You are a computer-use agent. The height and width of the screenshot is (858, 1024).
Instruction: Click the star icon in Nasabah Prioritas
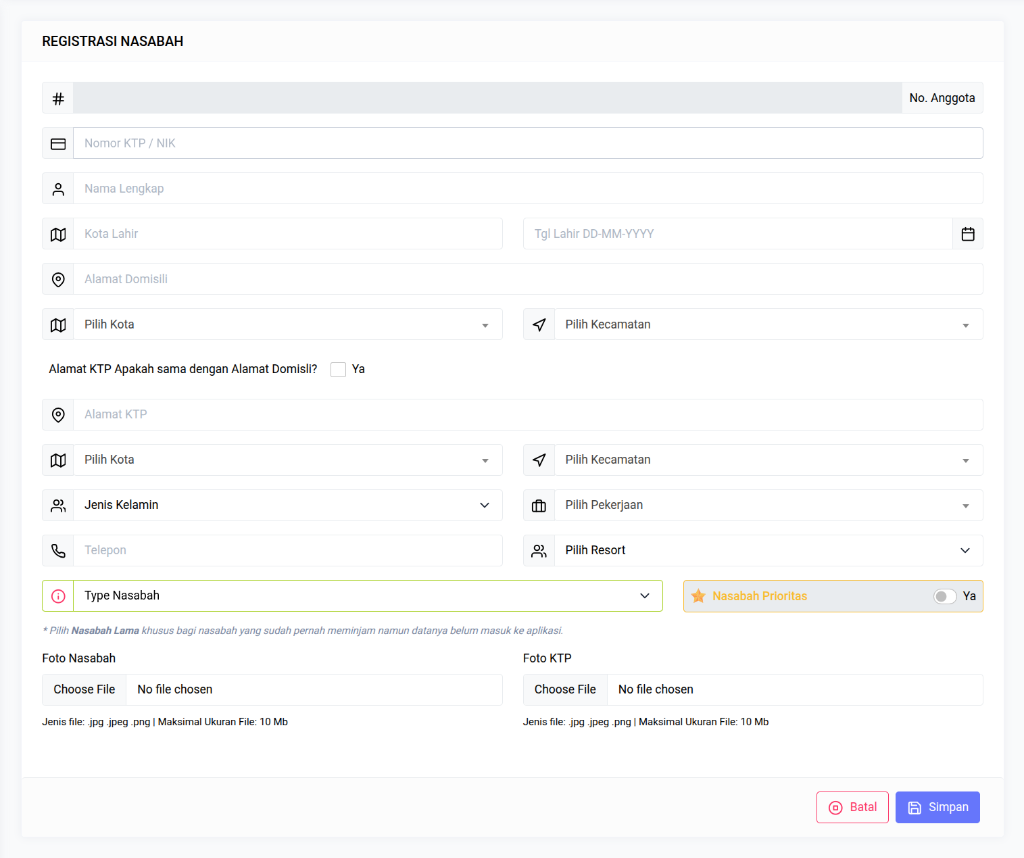point(698,596)
